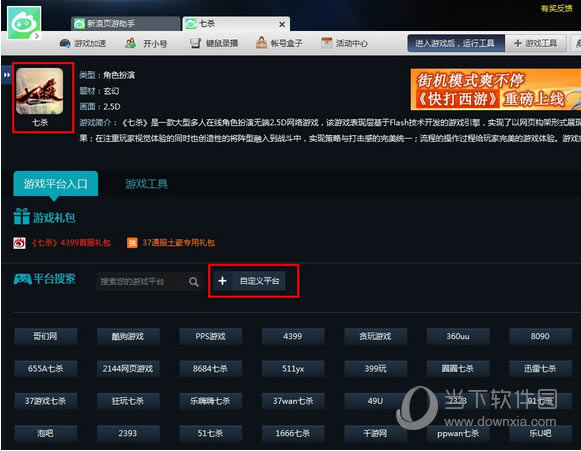The height and width of the screenshot is (451, 581).
Task: Open the 开小号 alternate account tool
Action: (146, 43)
